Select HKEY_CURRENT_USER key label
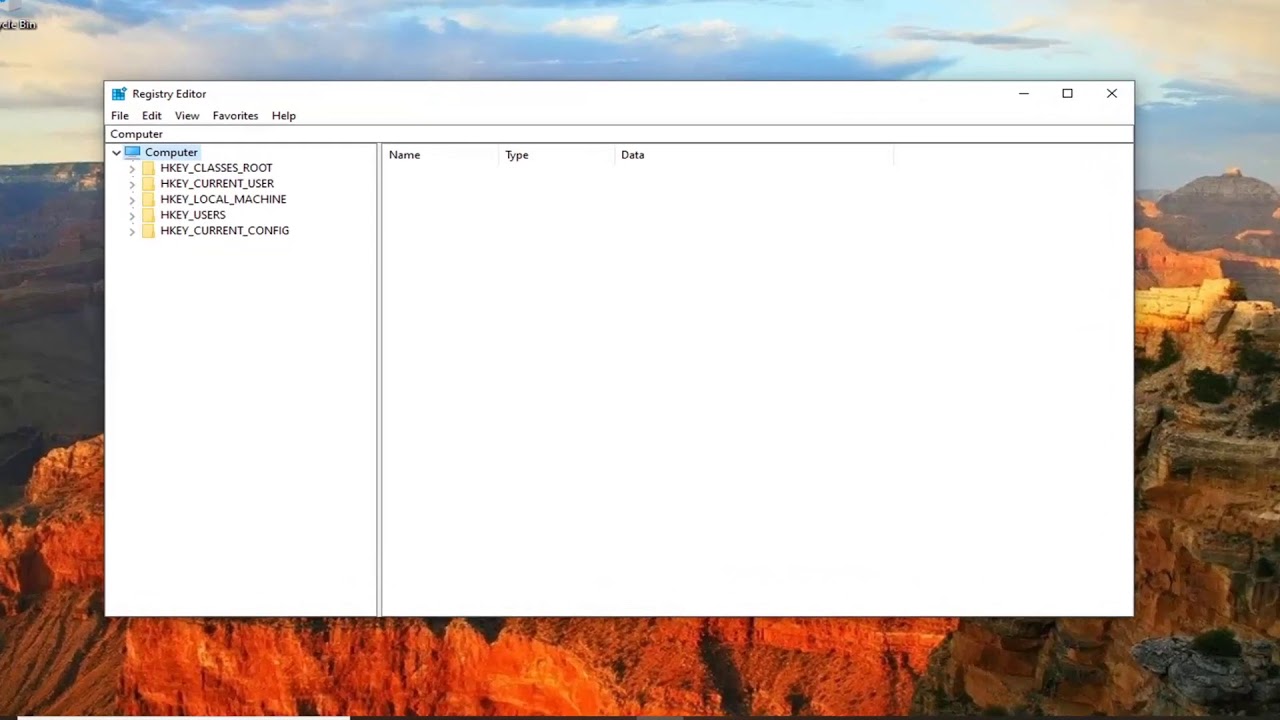Image resolution: width=1280 pixels, height=720 pixels. point(217,184)
